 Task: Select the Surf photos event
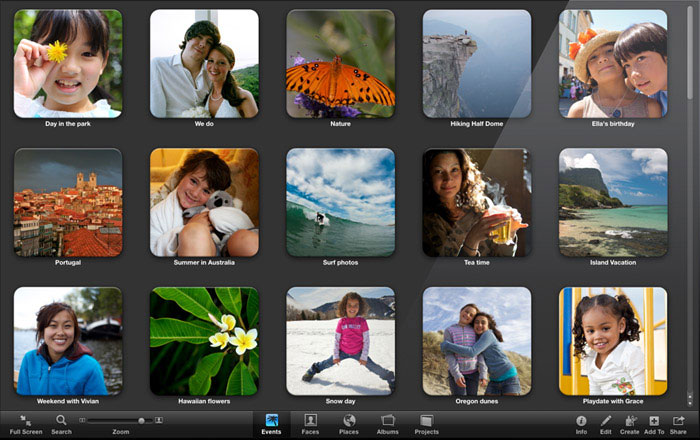coord(340,202)
